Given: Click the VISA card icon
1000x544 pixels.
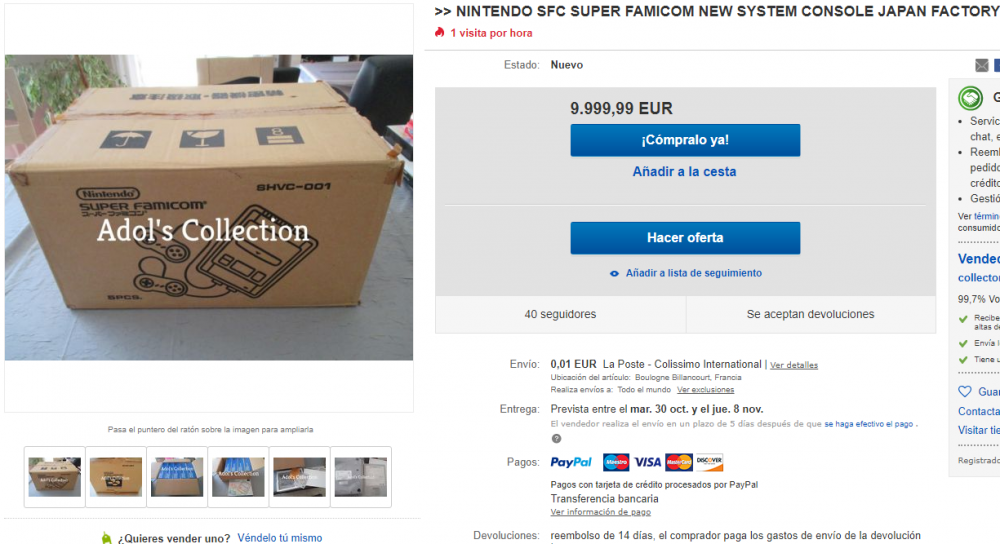Looking at the screenshot, I should [647, 462].
